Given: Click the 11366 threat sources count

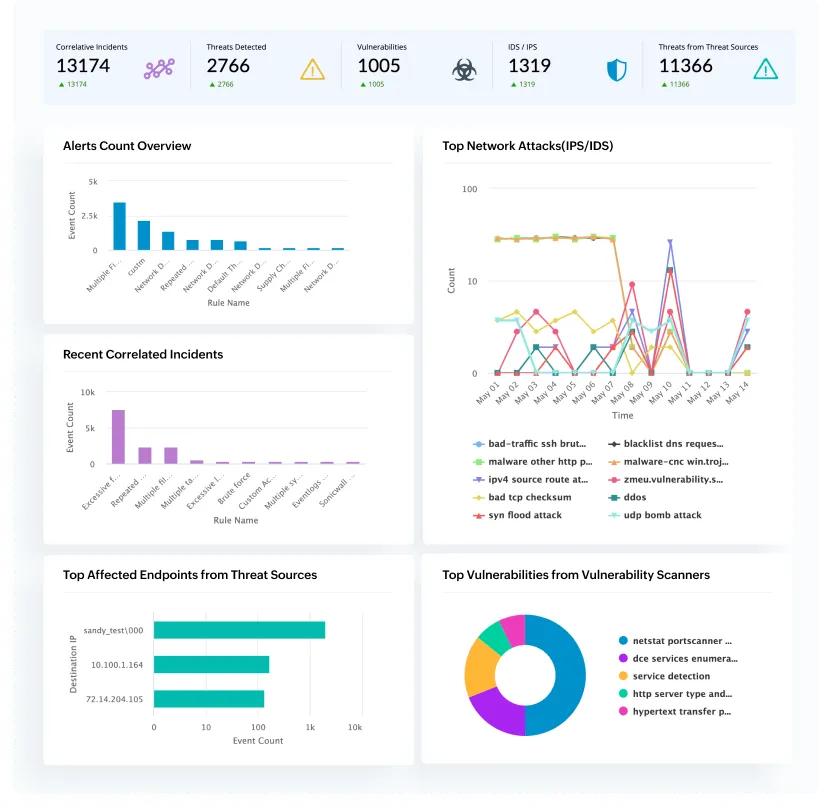Looking at the screenshot, I should 685,66.
